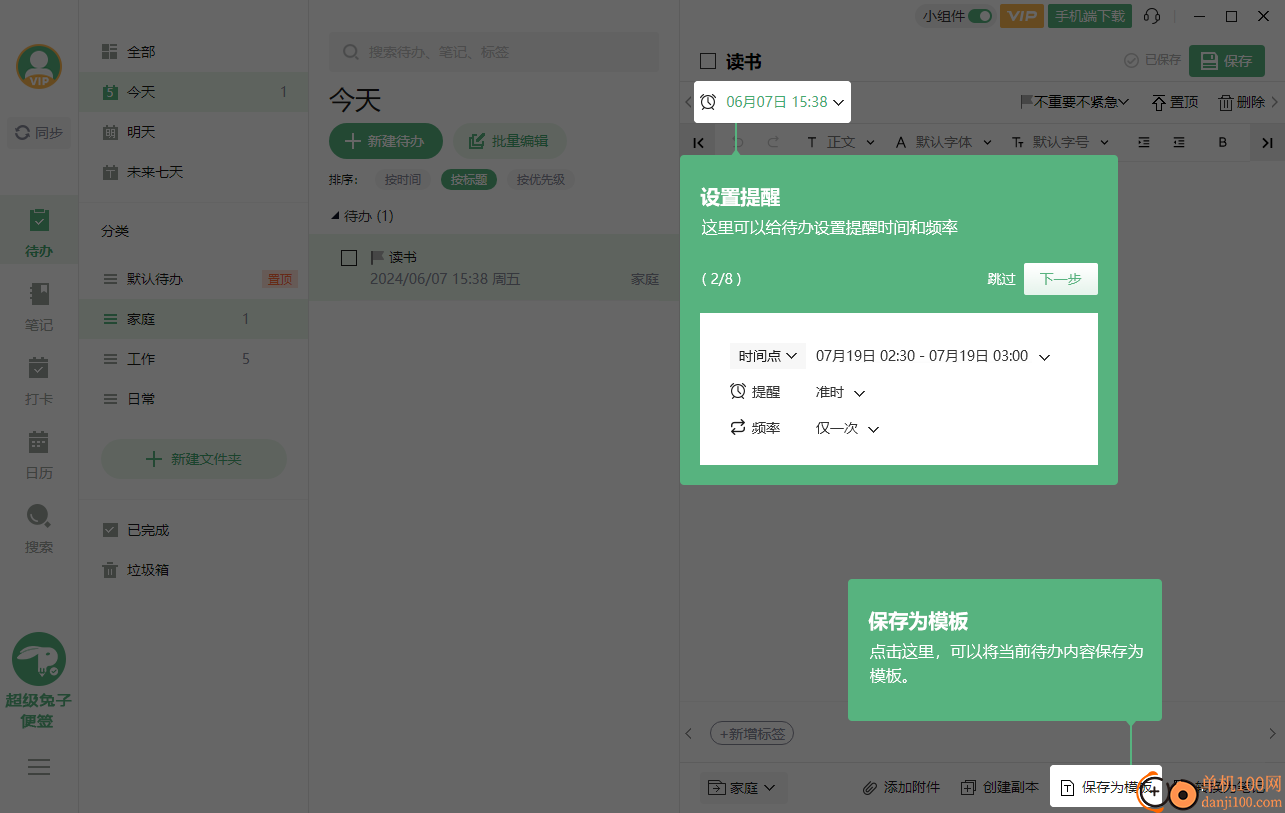Viewport: 1285px width, 813px height.
Task: Open the 家庭 category in sidebar
Action: [x=194, y=319]
